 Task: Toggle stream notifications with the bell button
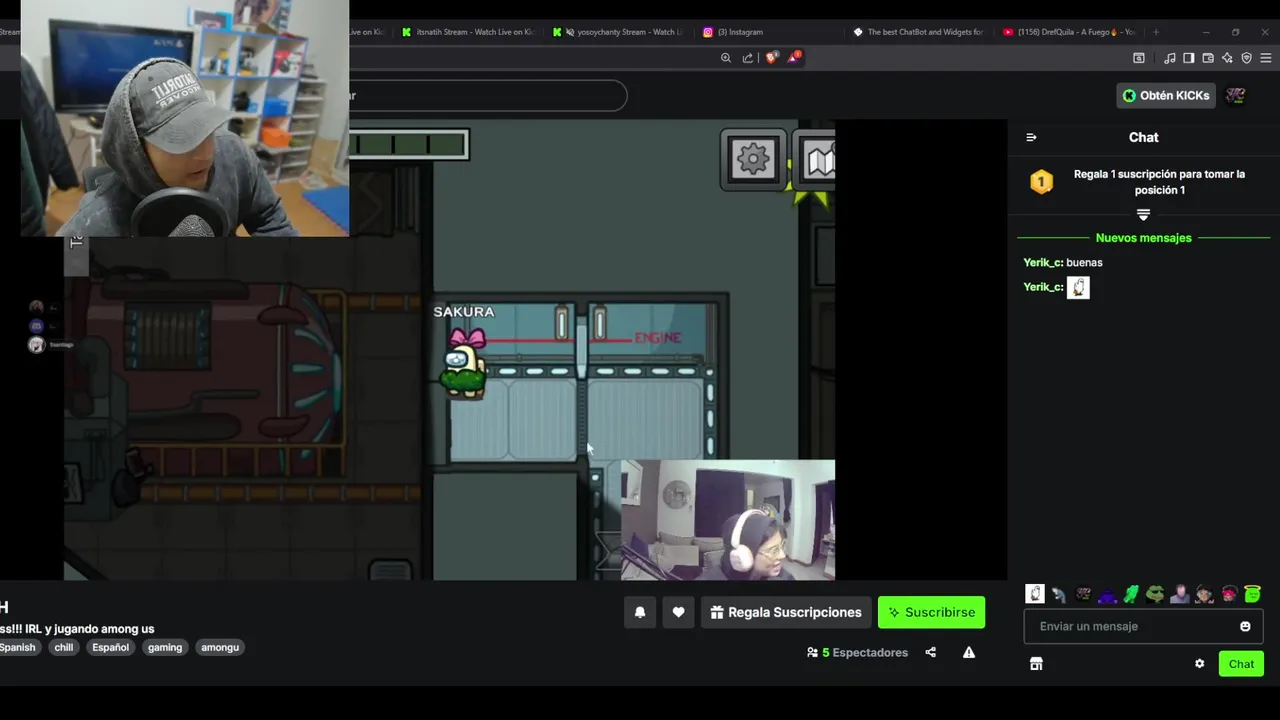(640, 612)
